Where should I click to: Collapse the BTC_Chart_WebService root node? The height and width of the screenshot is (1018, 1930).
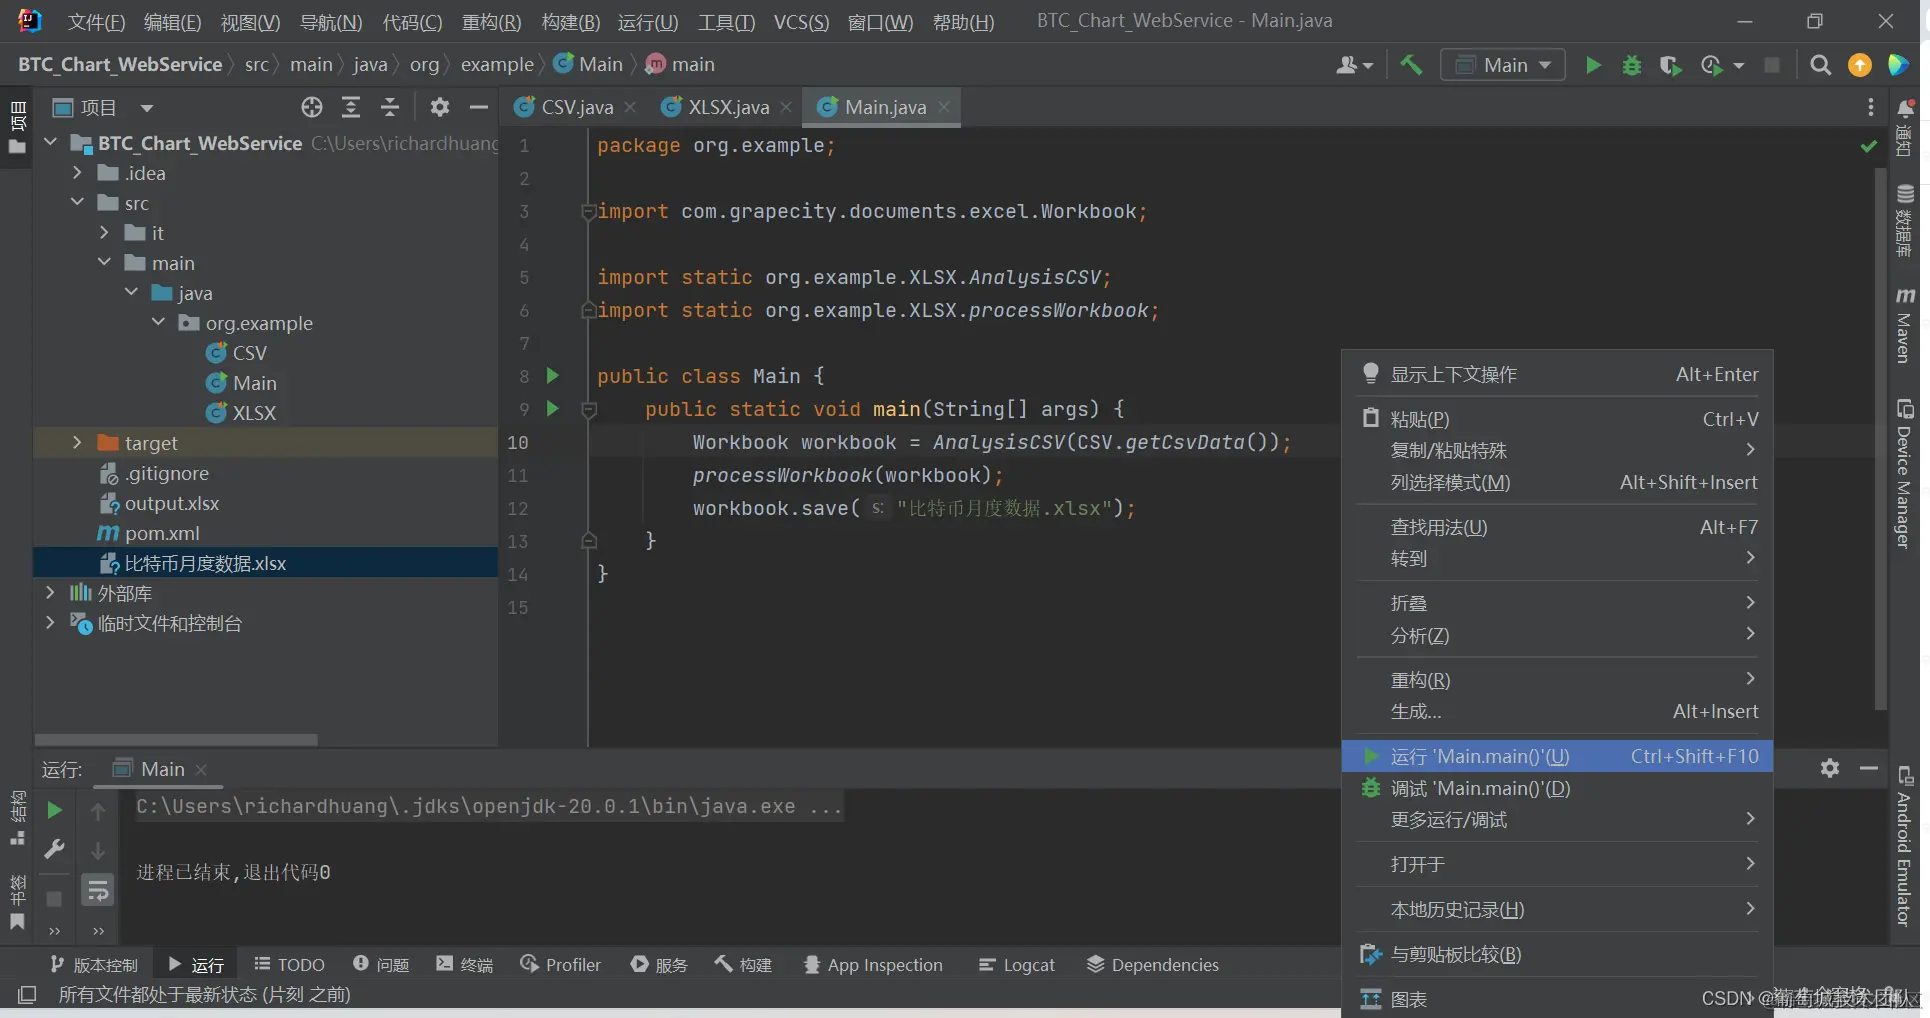point(51,143)
